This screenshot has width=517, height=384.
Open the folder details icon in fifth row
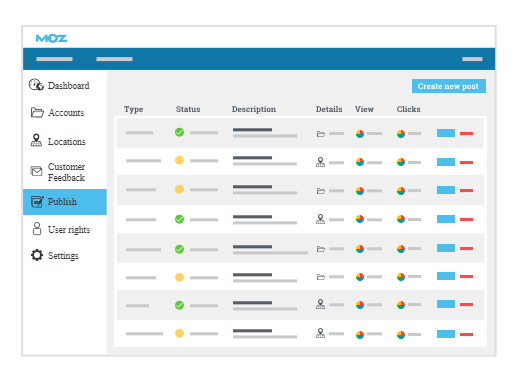click(x=321, y=249)
